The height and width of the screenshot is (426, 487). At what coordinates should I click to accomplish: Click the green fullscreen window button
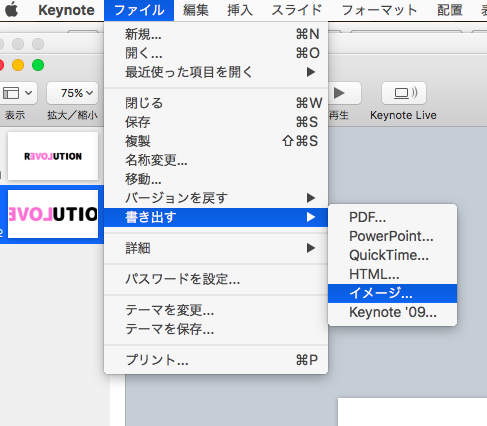pos(38,65)
